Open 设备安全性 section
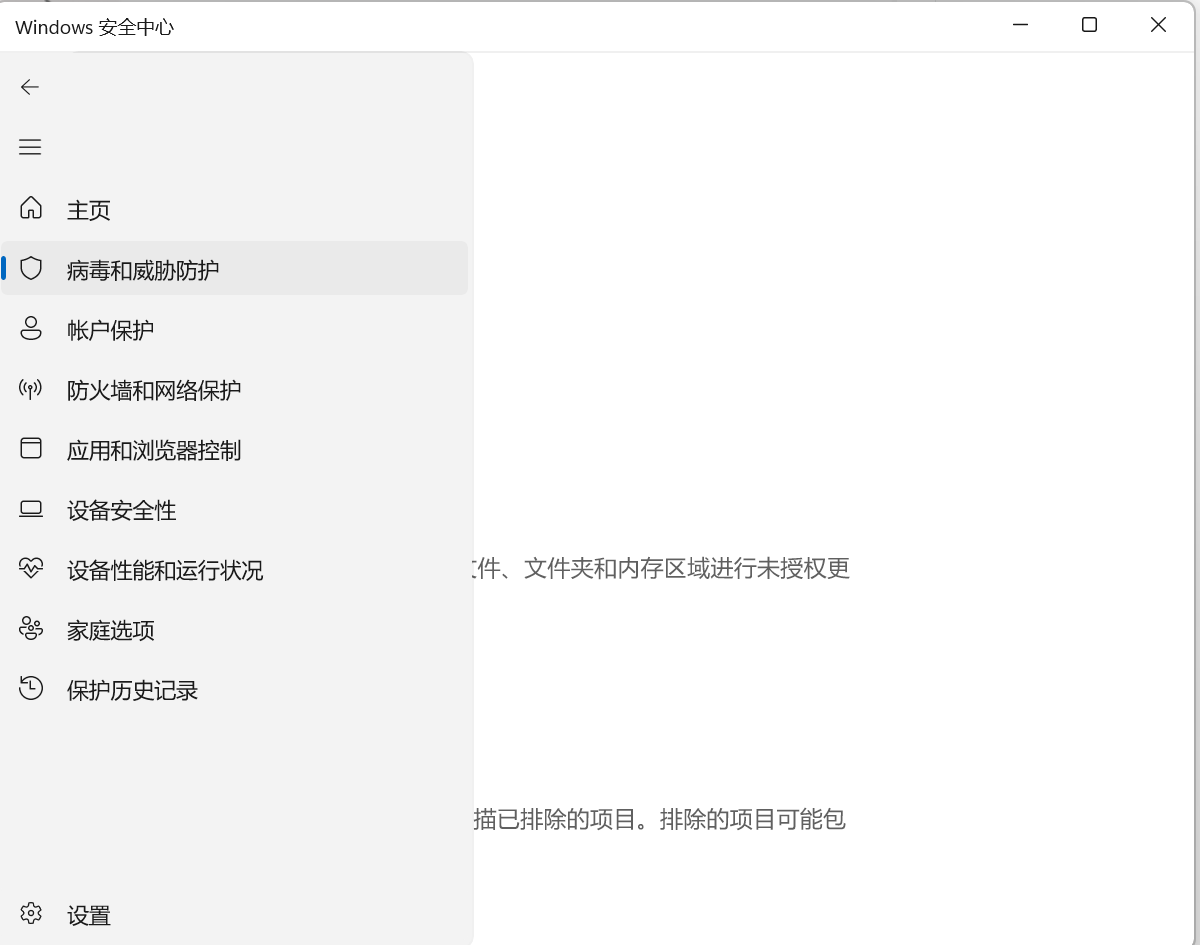The height and width of the screenshot is (945, 1200). (x=235, y=510)
